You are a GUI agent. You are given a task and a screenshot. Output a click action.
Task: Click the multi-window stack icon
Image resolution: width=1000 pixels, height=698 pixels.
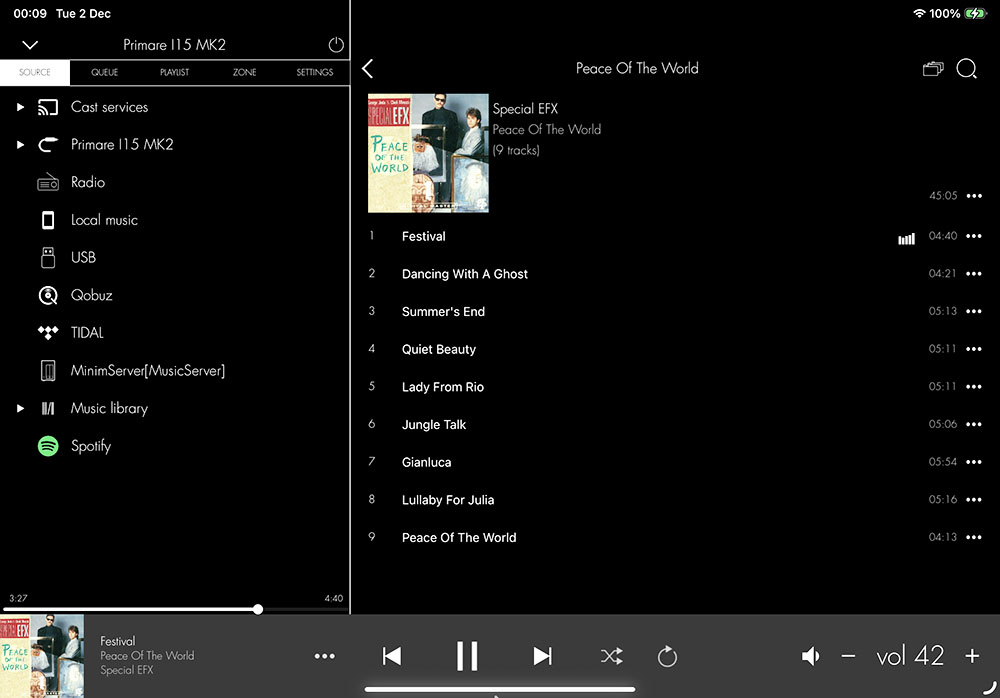click(932, 69)
